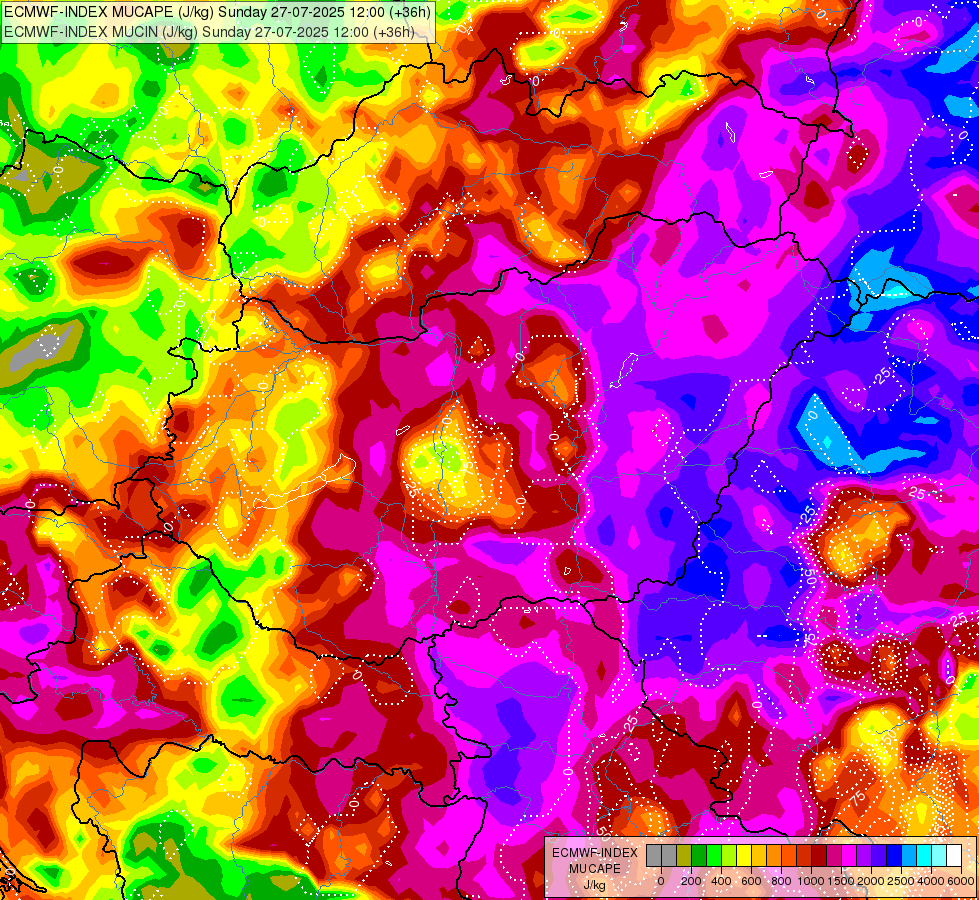
Task: Click the legend value 2500
Action: click(902, 881)
